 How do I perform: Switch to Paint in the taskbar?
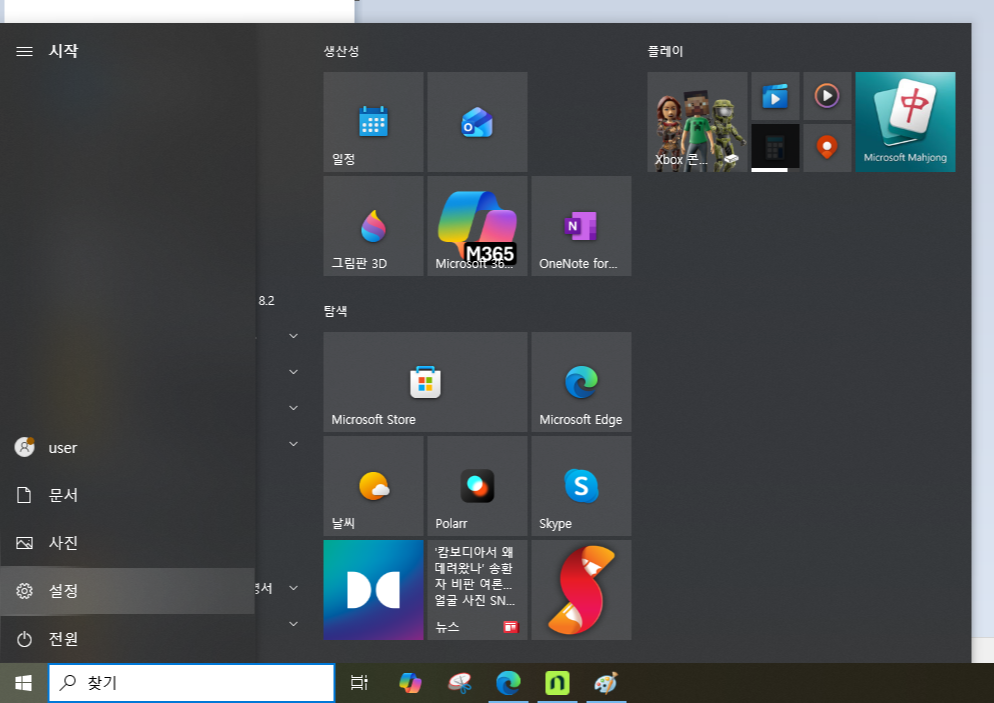click(606, 683)
